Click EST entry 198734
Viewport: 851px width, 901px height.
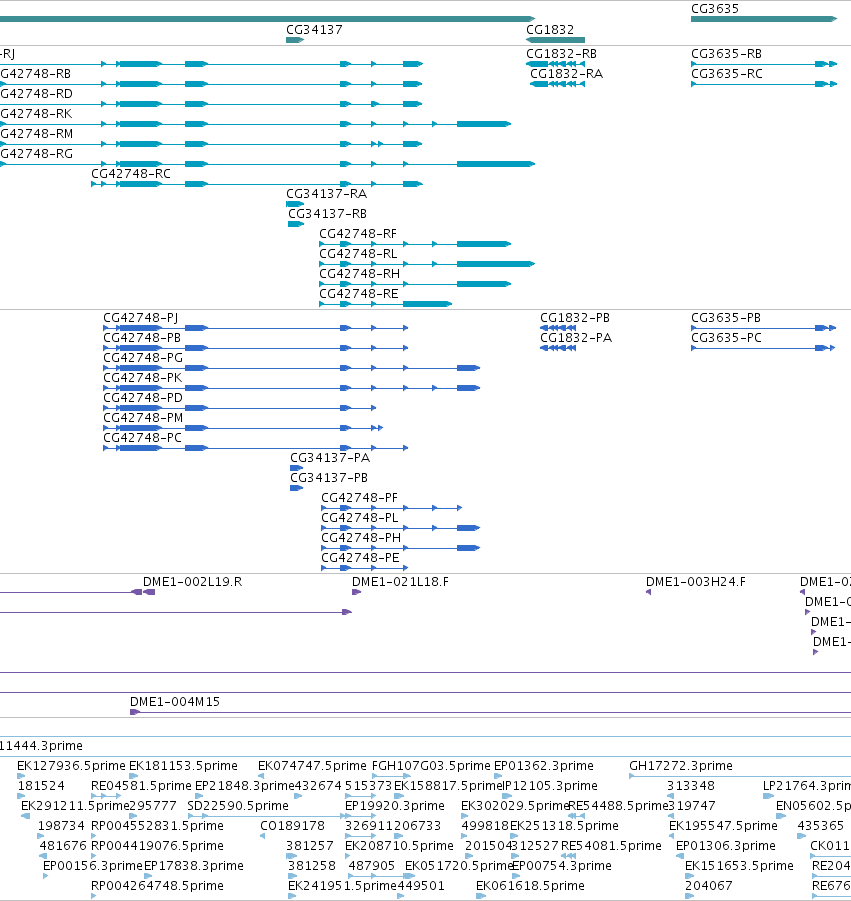tap(61, 826)
